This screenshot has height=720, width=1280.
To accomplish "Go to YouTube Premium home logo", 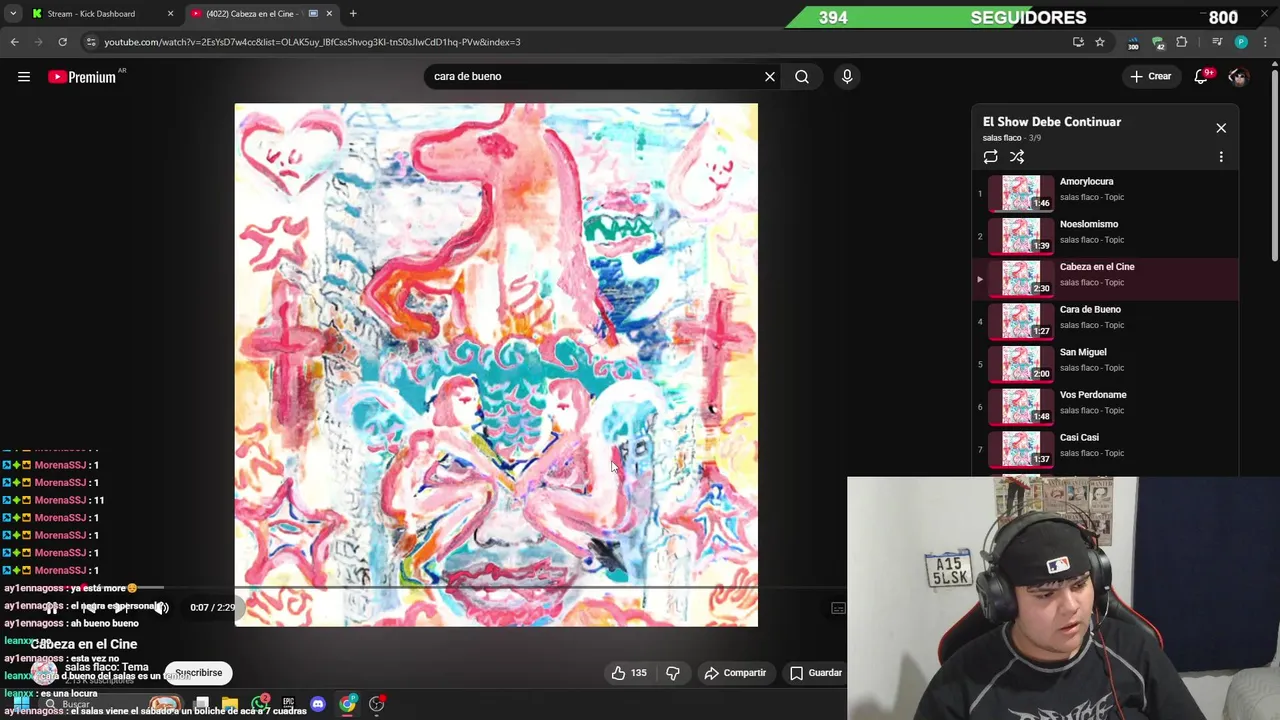I will click(x=82, y=77).
